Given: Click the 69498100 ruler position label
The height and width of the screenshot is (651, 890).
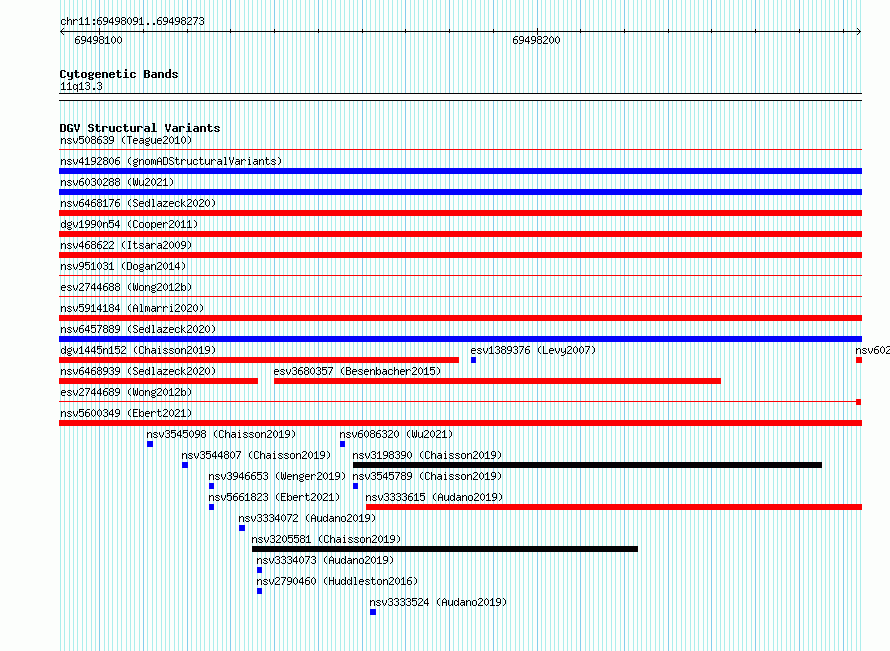Looking at the screenshot, I should [98, 40].
